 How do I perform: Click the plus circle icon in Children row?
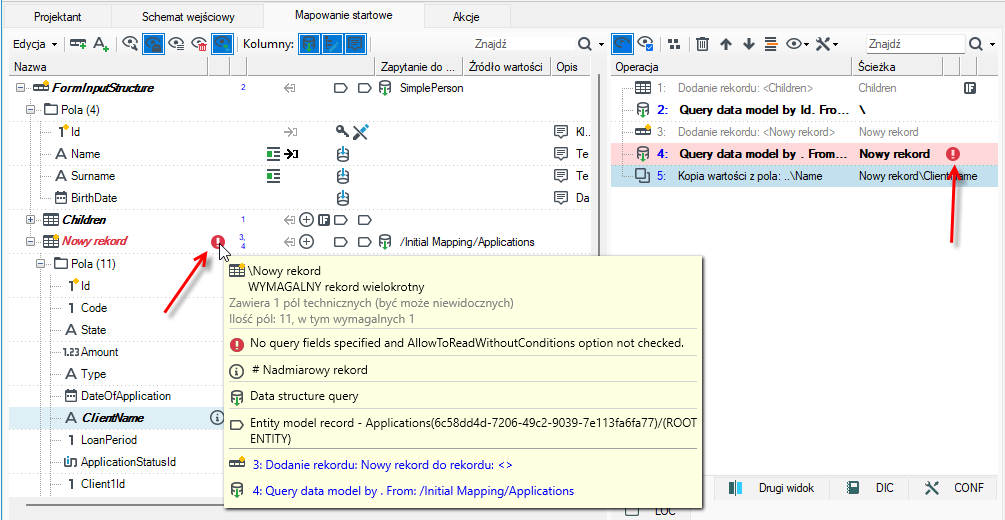pyautogui.click(x=307, y=220)
